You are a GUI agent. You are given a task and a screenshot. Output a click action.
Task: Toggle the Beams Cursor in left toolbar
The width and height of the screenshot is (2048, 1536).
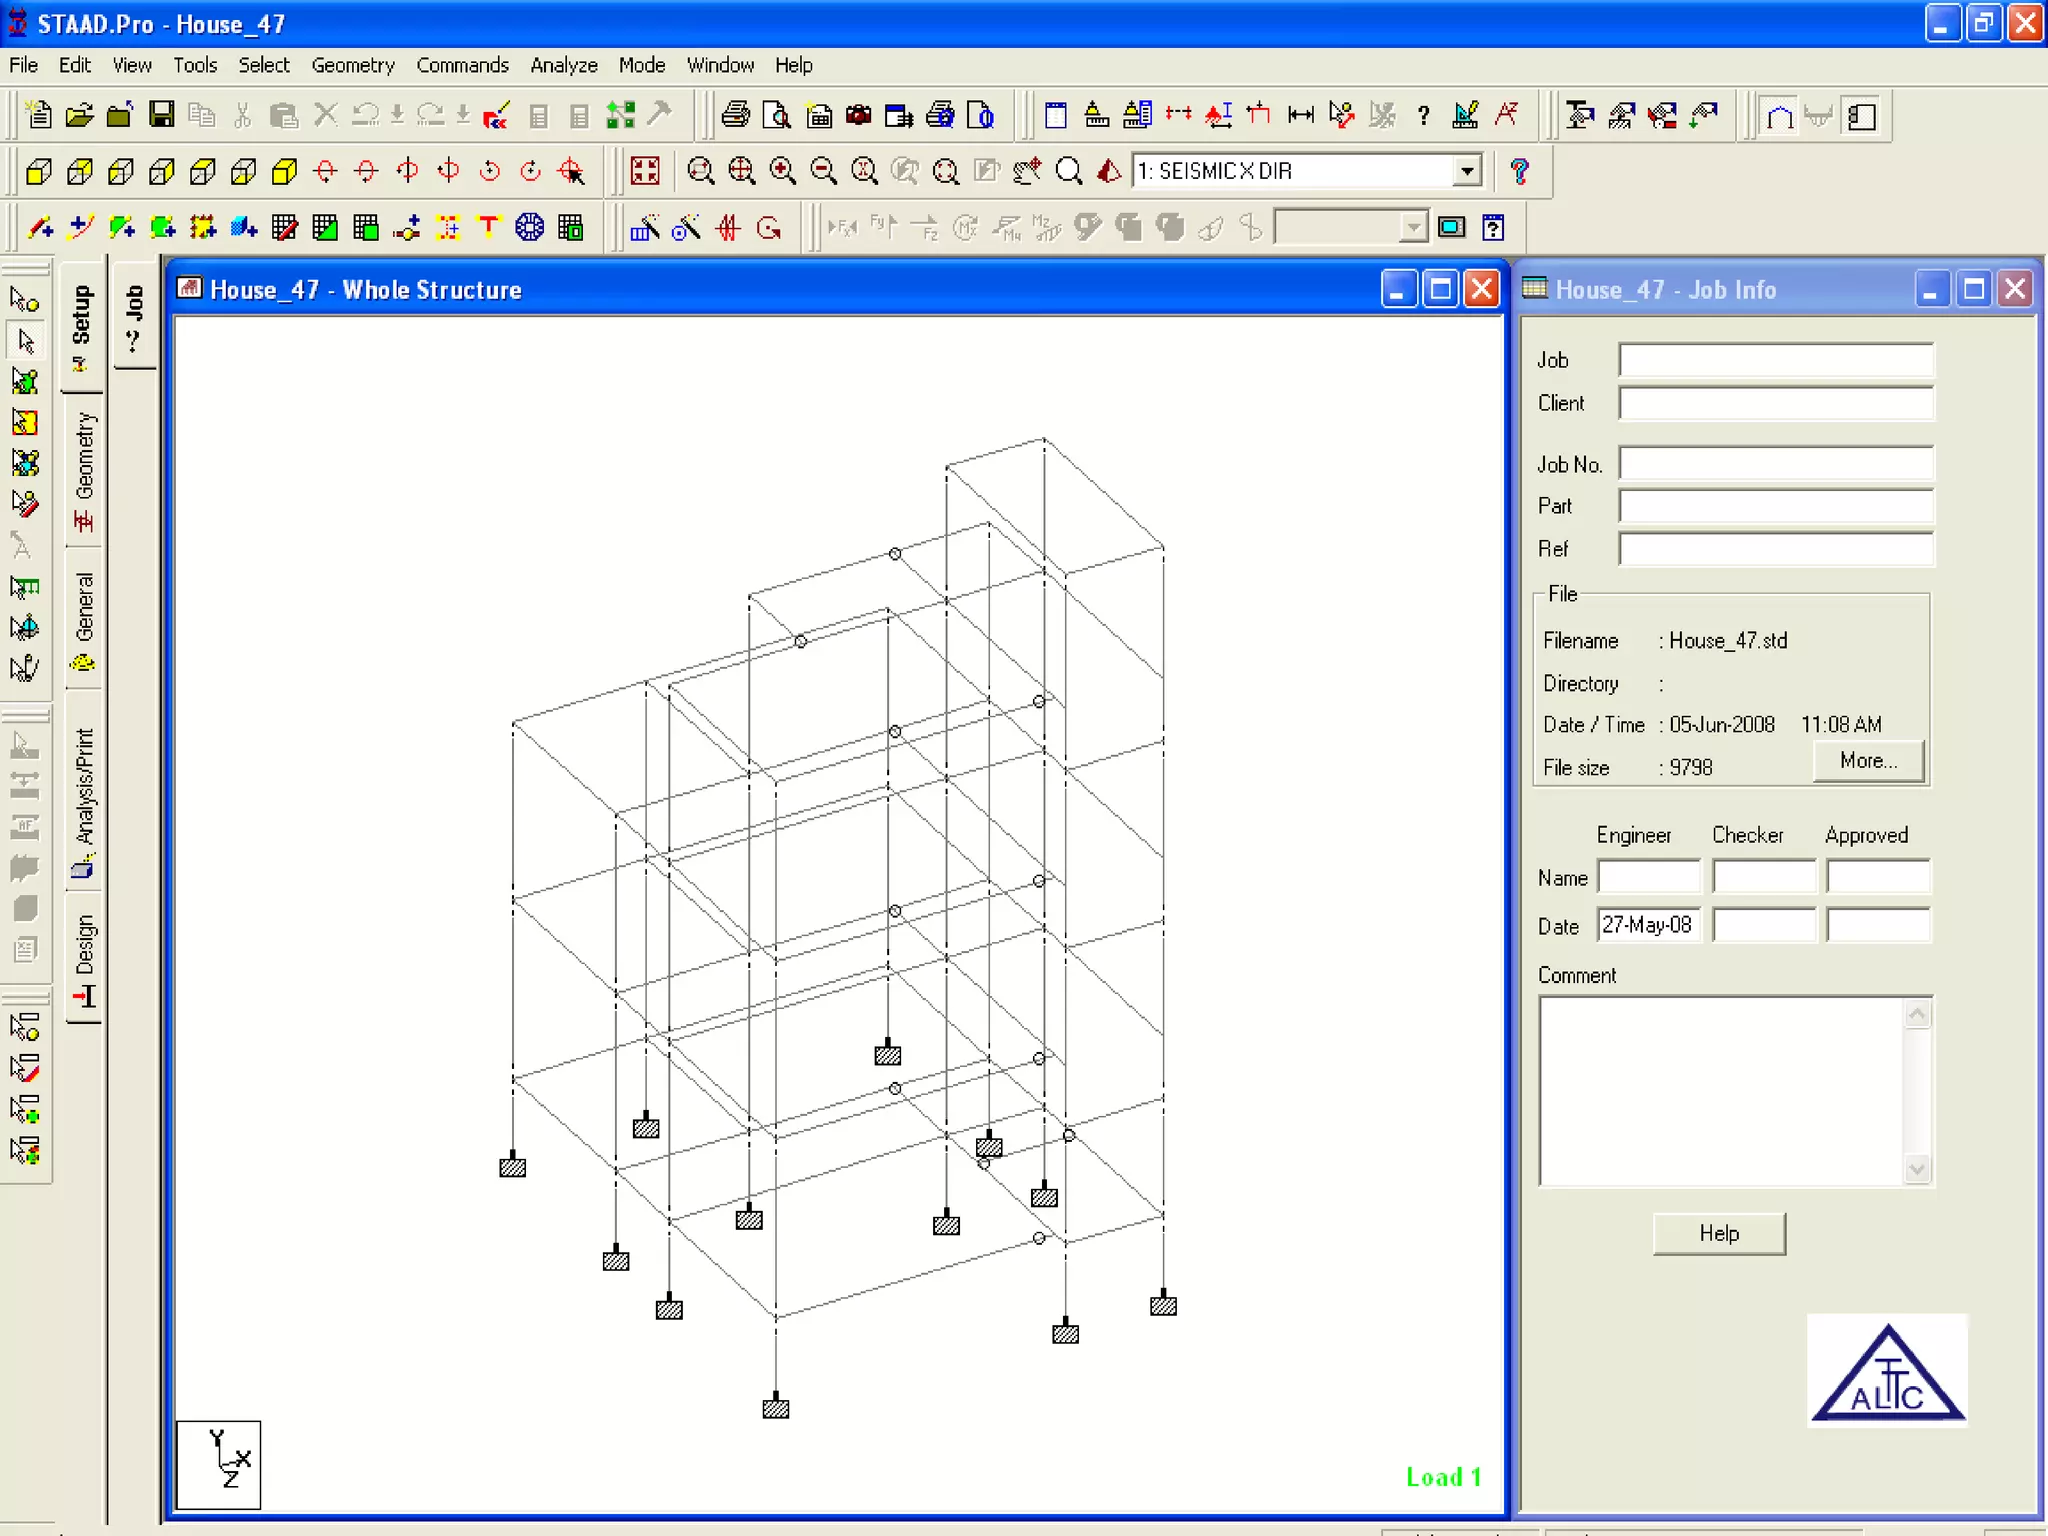tap(26, 341)
